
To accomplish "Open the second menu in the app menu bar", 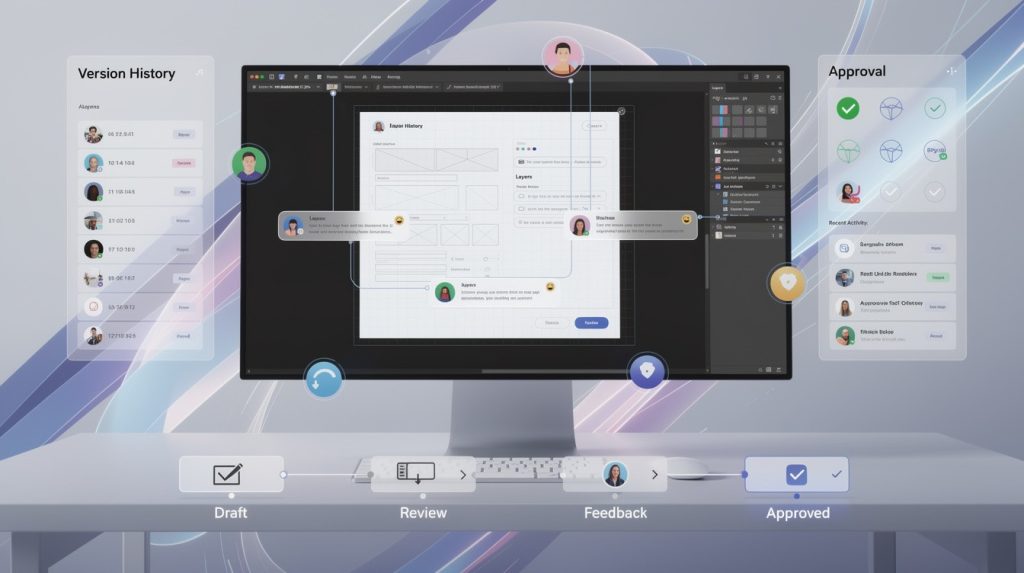I will (350, 77).
